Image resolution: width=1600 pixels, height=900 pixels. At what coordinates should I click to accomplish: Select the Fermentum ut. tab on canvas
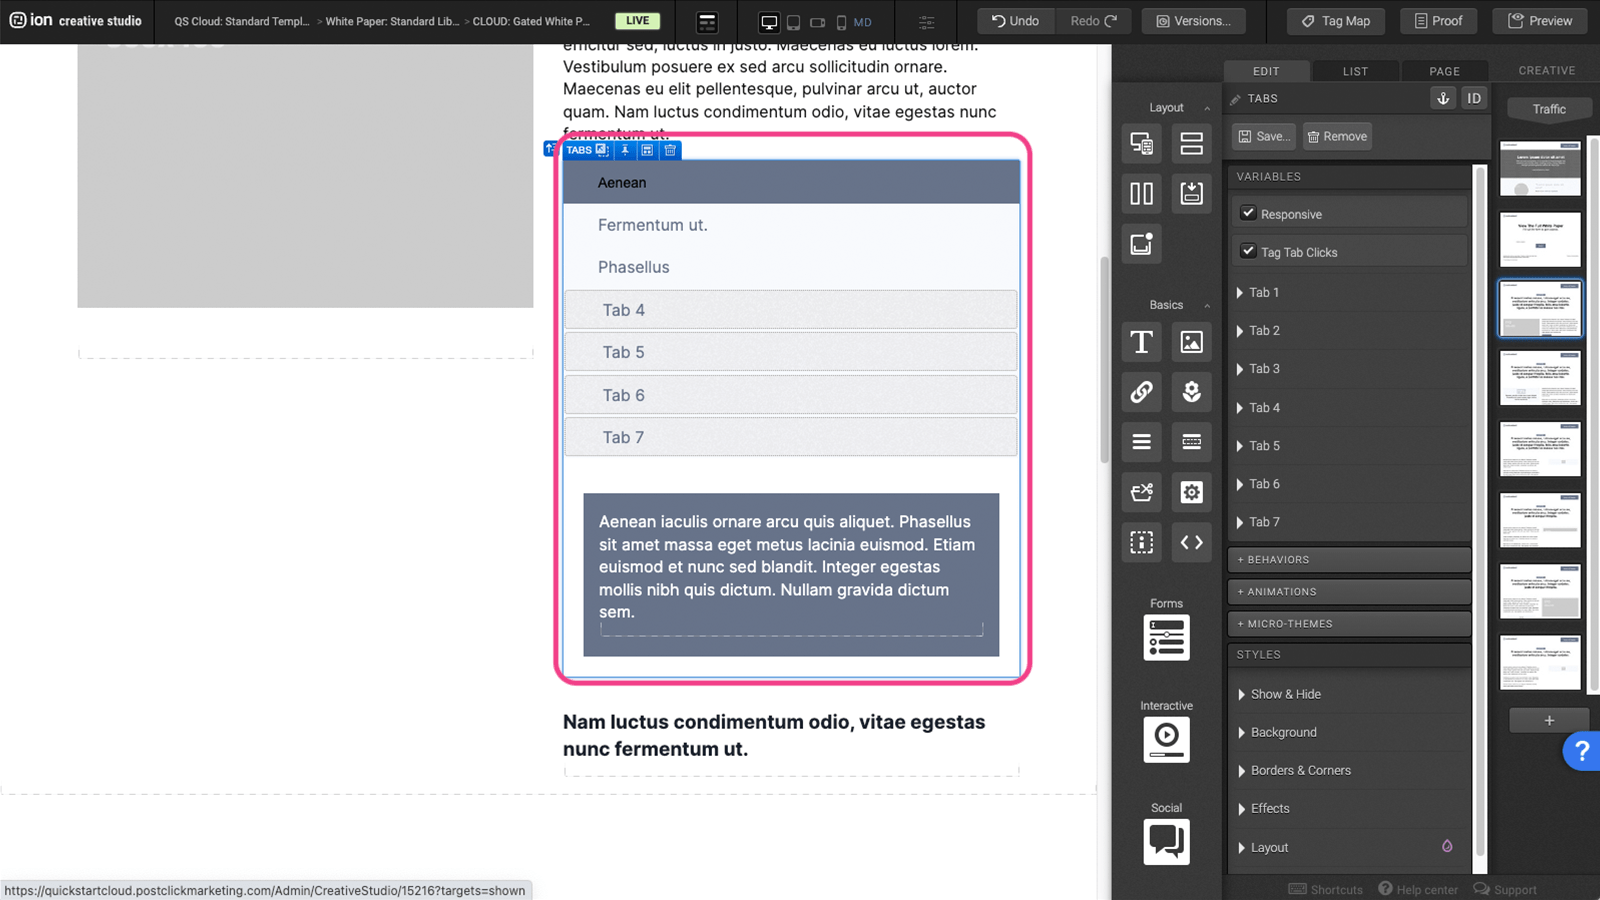click(652, 226)
